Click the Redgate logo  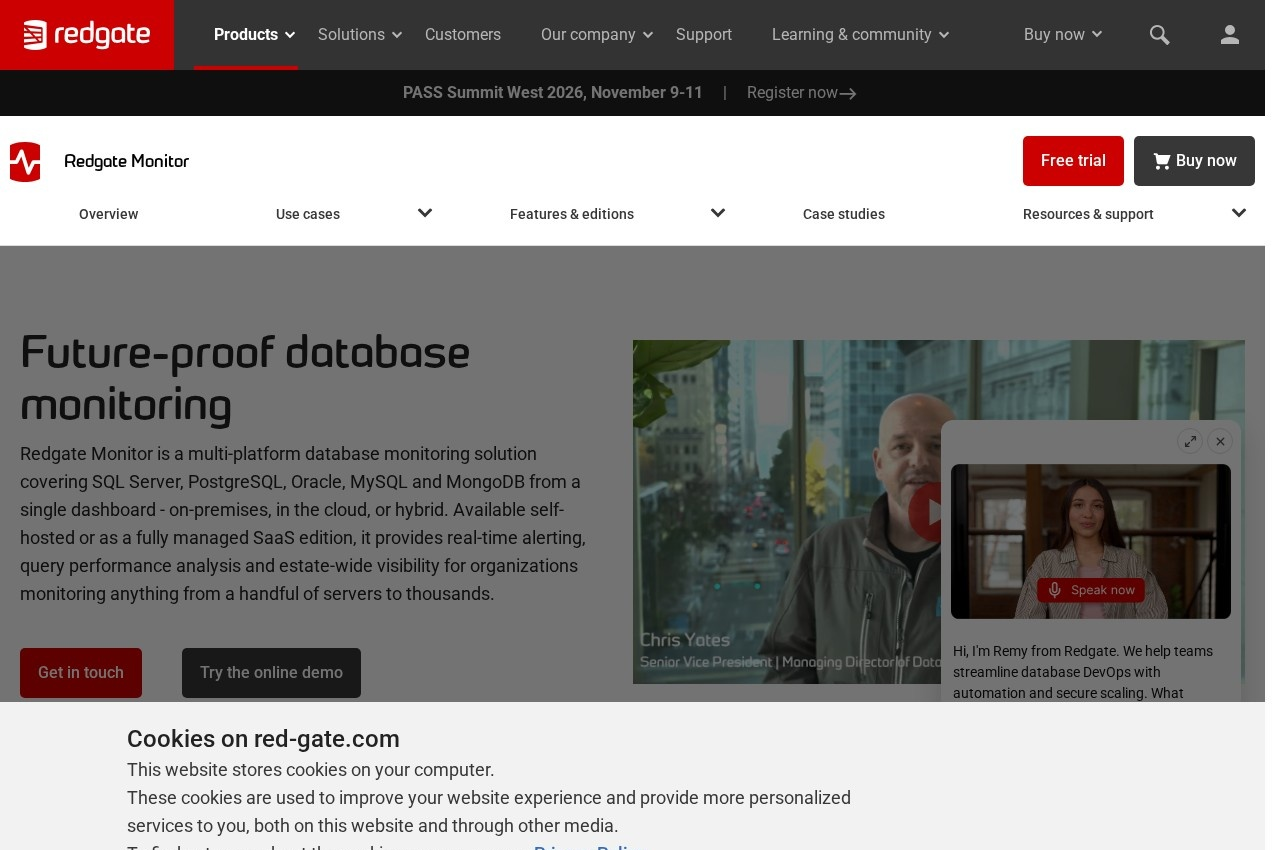pyautogui.click(x=87, y=35)
